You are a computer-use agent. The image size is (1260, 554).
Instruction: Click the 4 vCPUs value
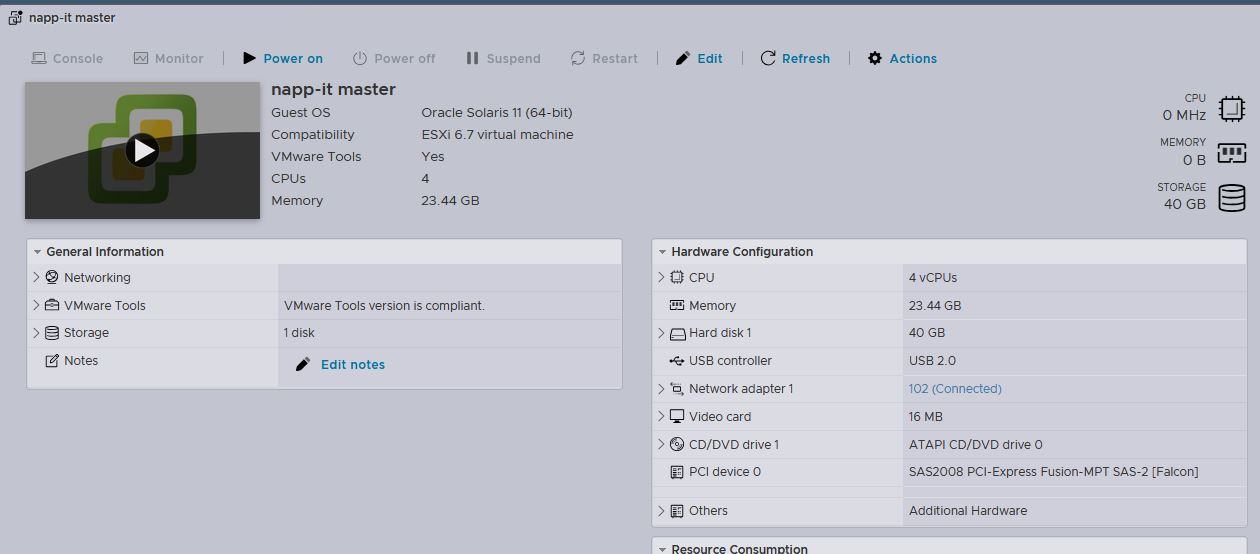point(933,278)
